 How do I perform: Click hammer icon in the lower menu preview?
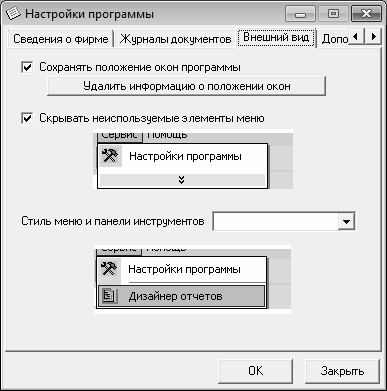(x=109, y=269)
